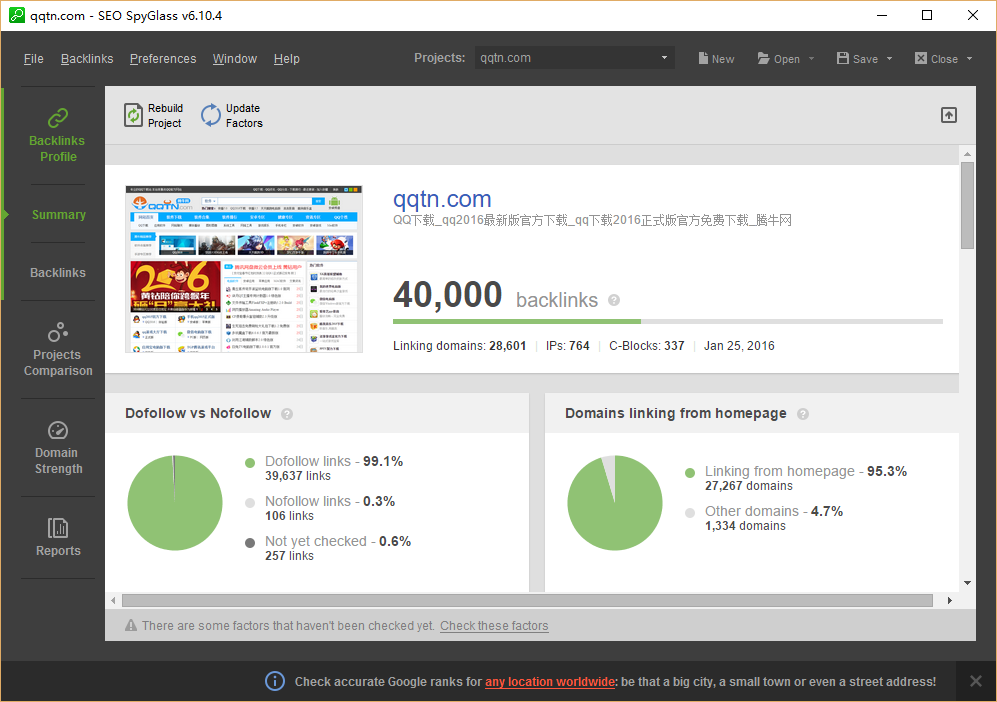The image size is (997, 702).
Task: Open Projects Comparison in the sidebar
Action: click(58, 349)
